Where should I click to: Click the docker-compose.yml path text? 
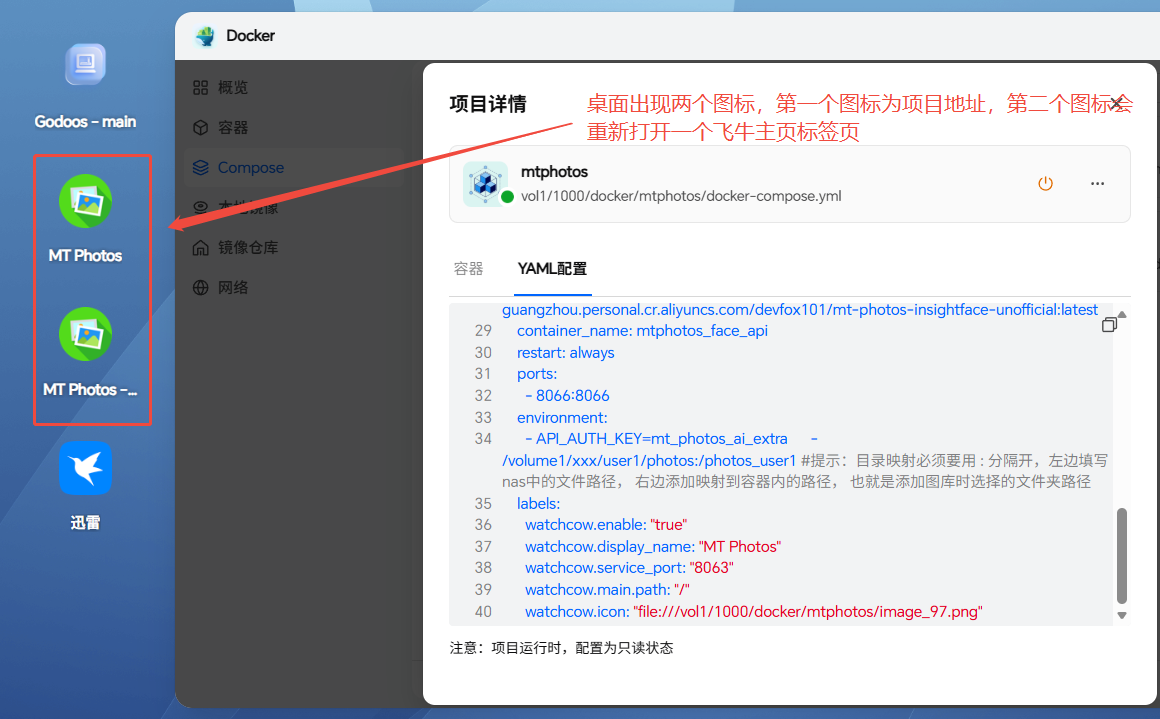(681, 196)
